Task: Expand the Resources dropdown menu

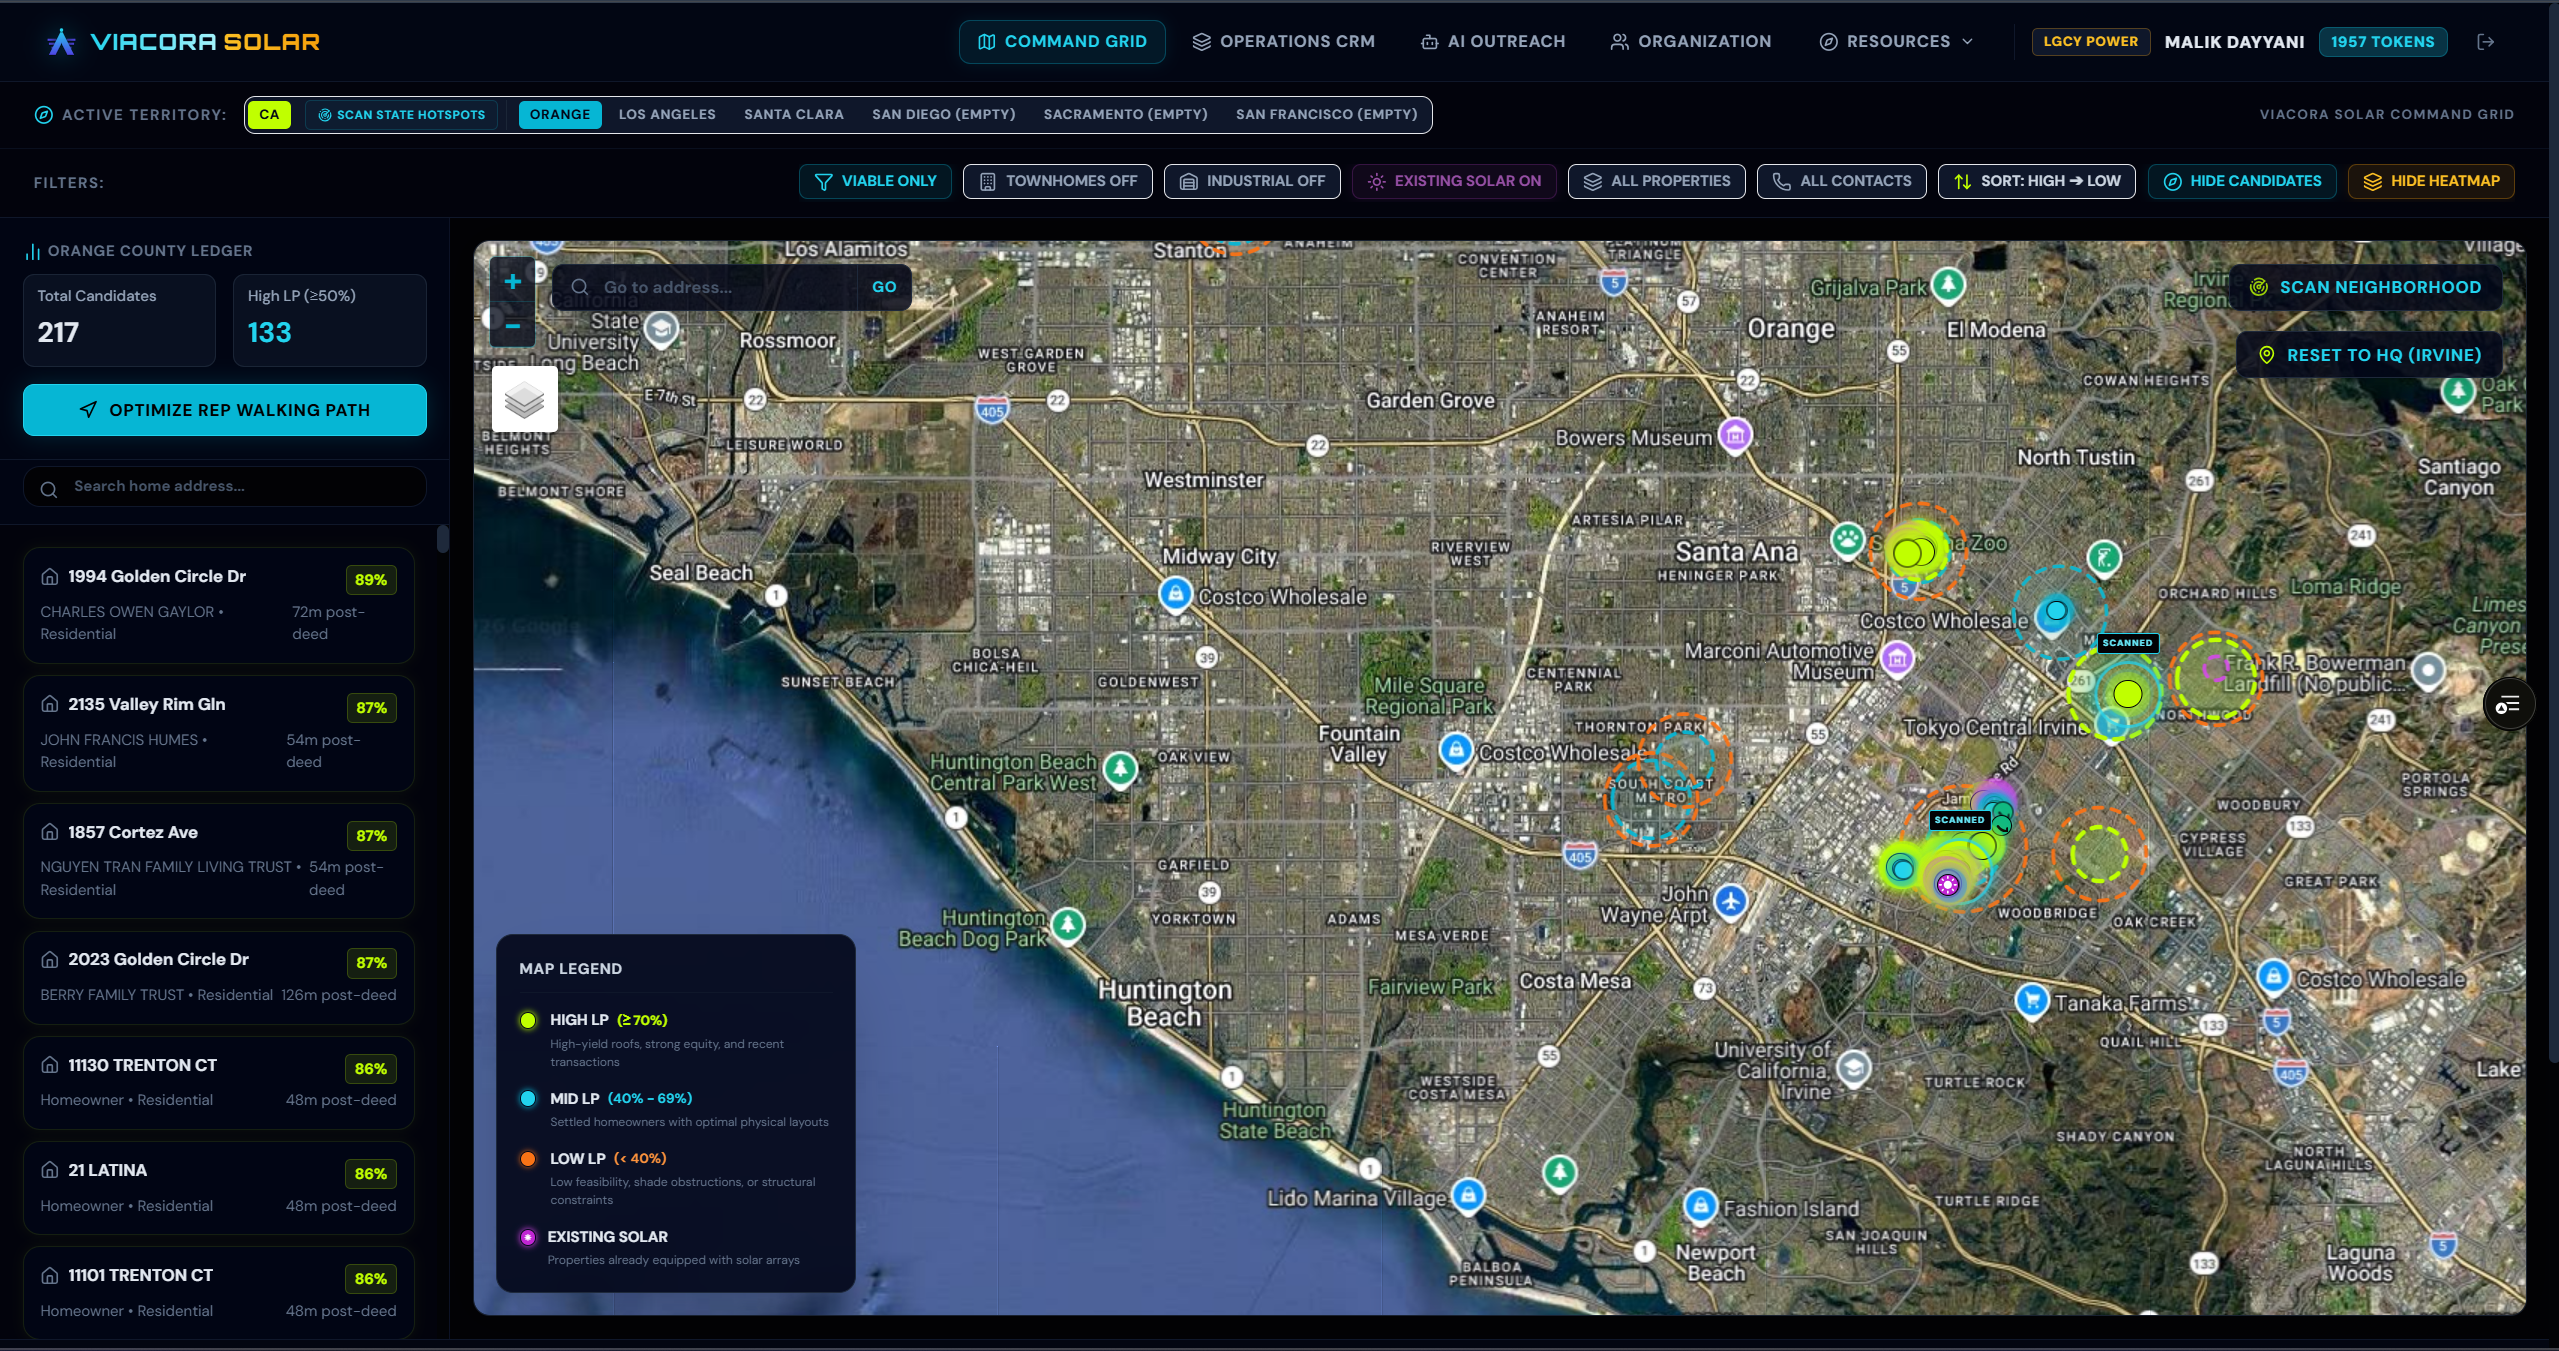Action: (x=1896, y=42)
